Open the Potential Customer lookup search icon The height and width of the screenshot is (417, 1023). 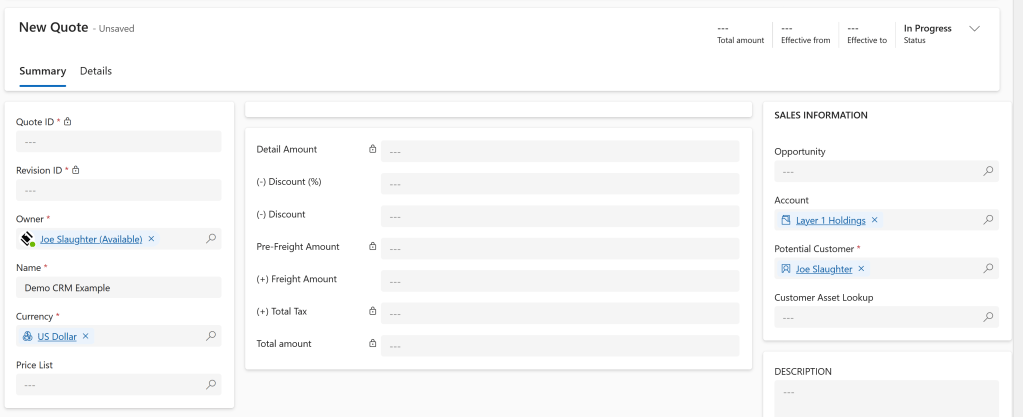click(x=988, y=268)
